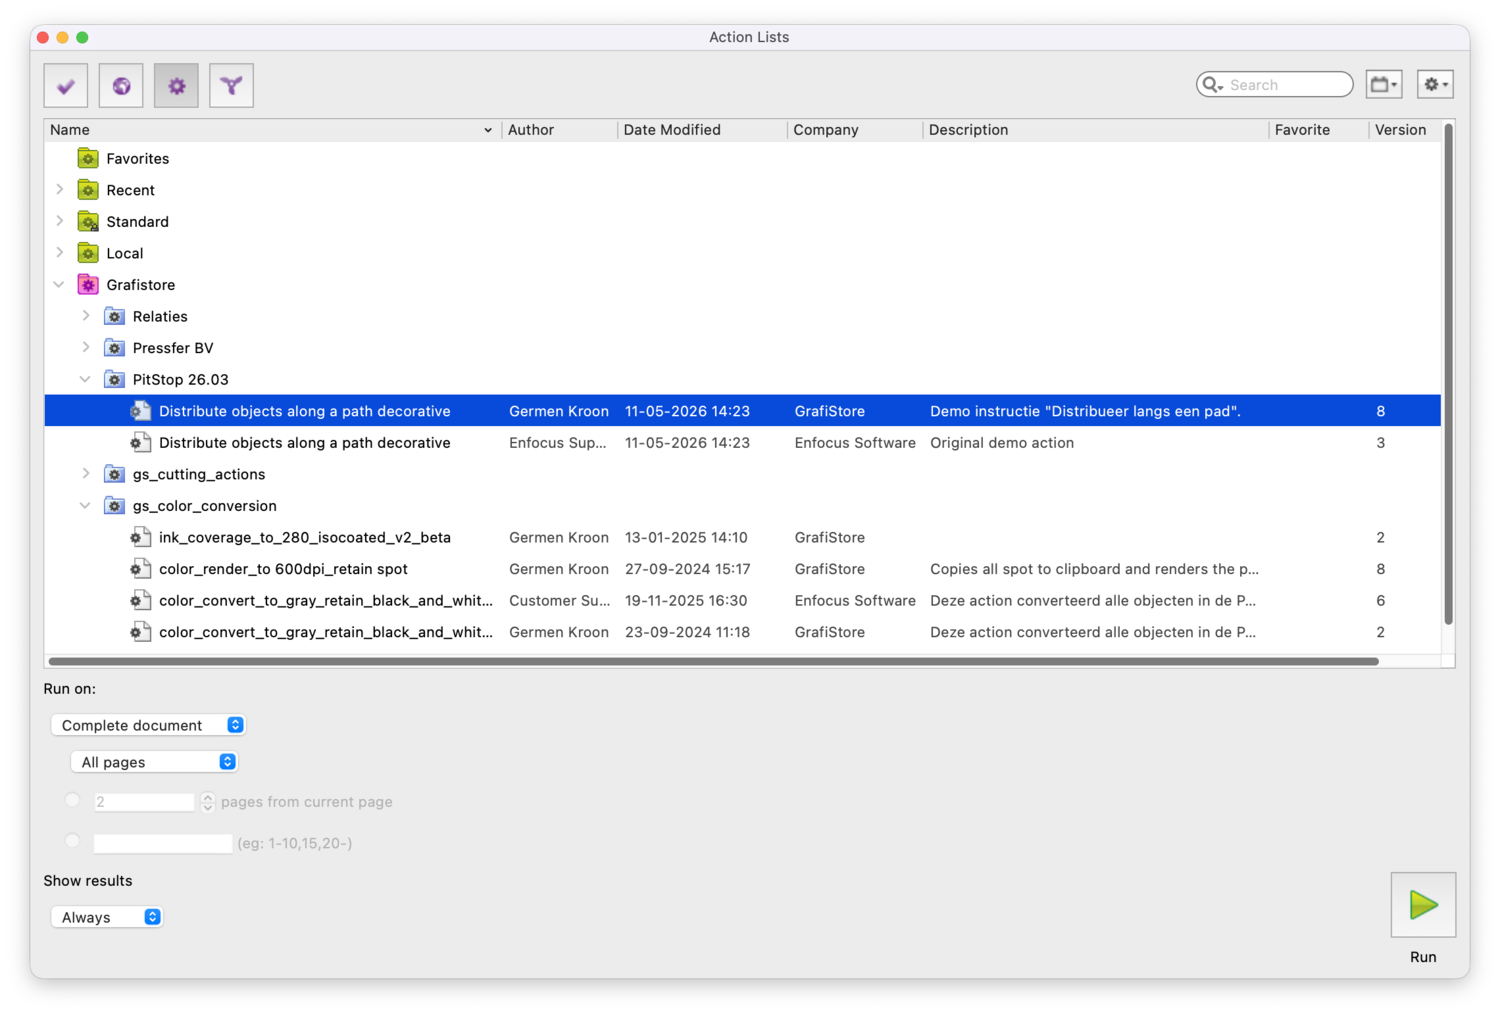This screenshot has height=1014, width=1500.
Task: Click the PitStop 26.03 folder icon
Action: tap(115, 380)
